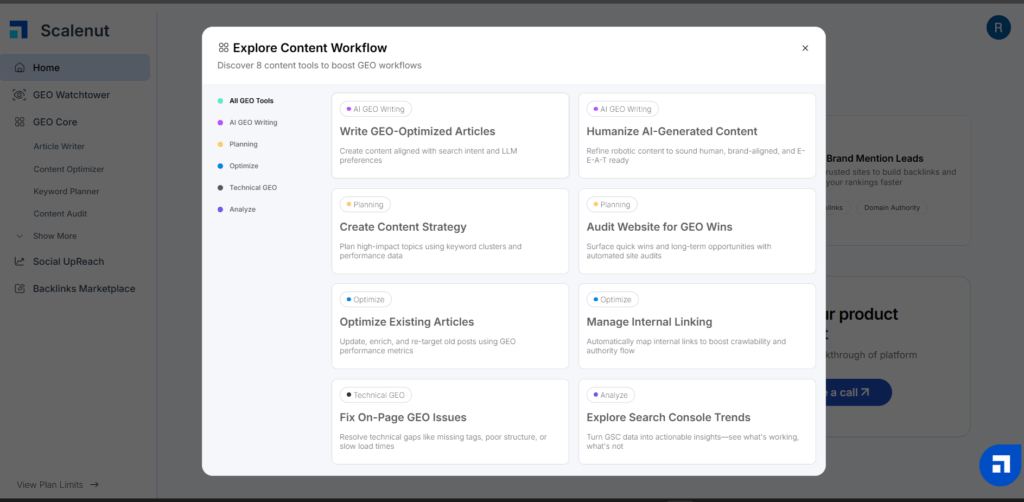Click Analyze tag on Search Console Trends card
1024x502 pixels.
coord(611,395)
